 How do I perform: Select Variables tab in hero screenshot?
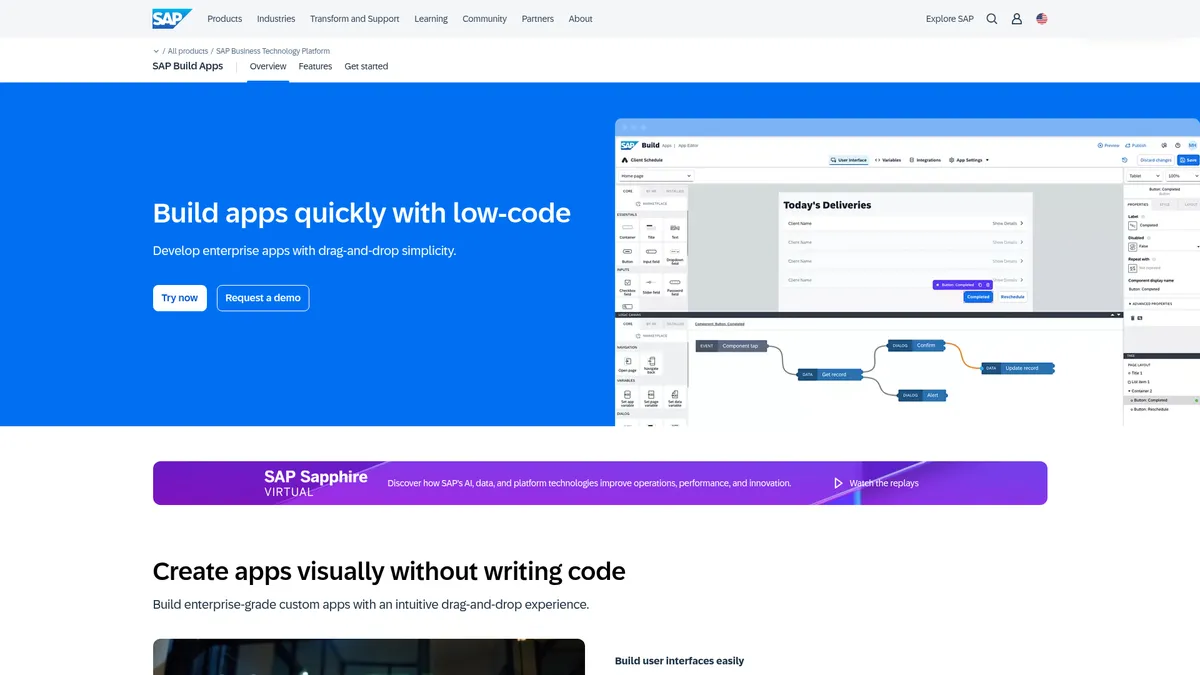[888, 160]
